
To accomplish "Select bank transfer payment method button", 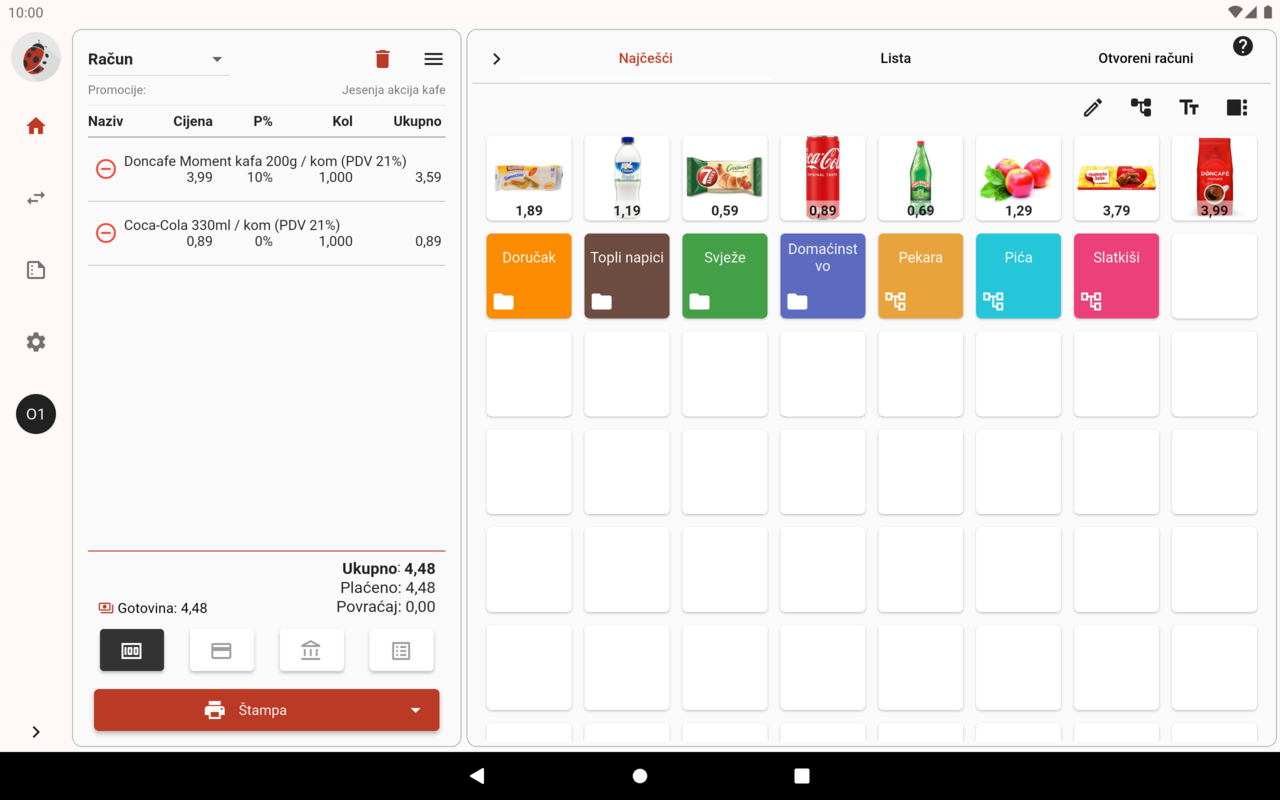I will point(311,651).
